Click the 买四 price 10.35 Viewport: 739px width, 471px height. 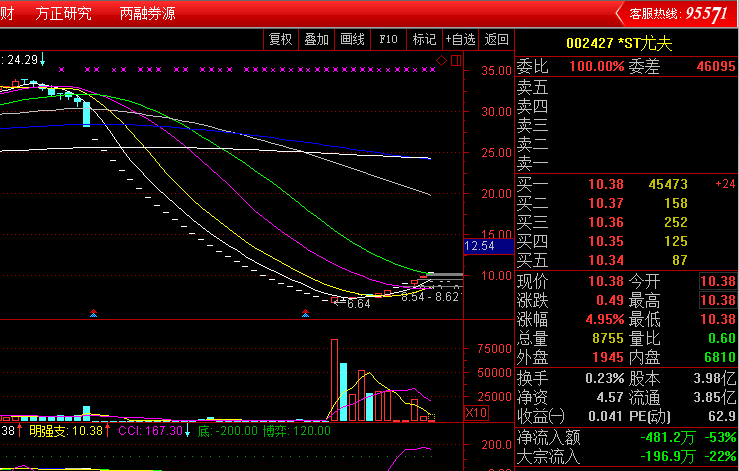coord(606,241)
